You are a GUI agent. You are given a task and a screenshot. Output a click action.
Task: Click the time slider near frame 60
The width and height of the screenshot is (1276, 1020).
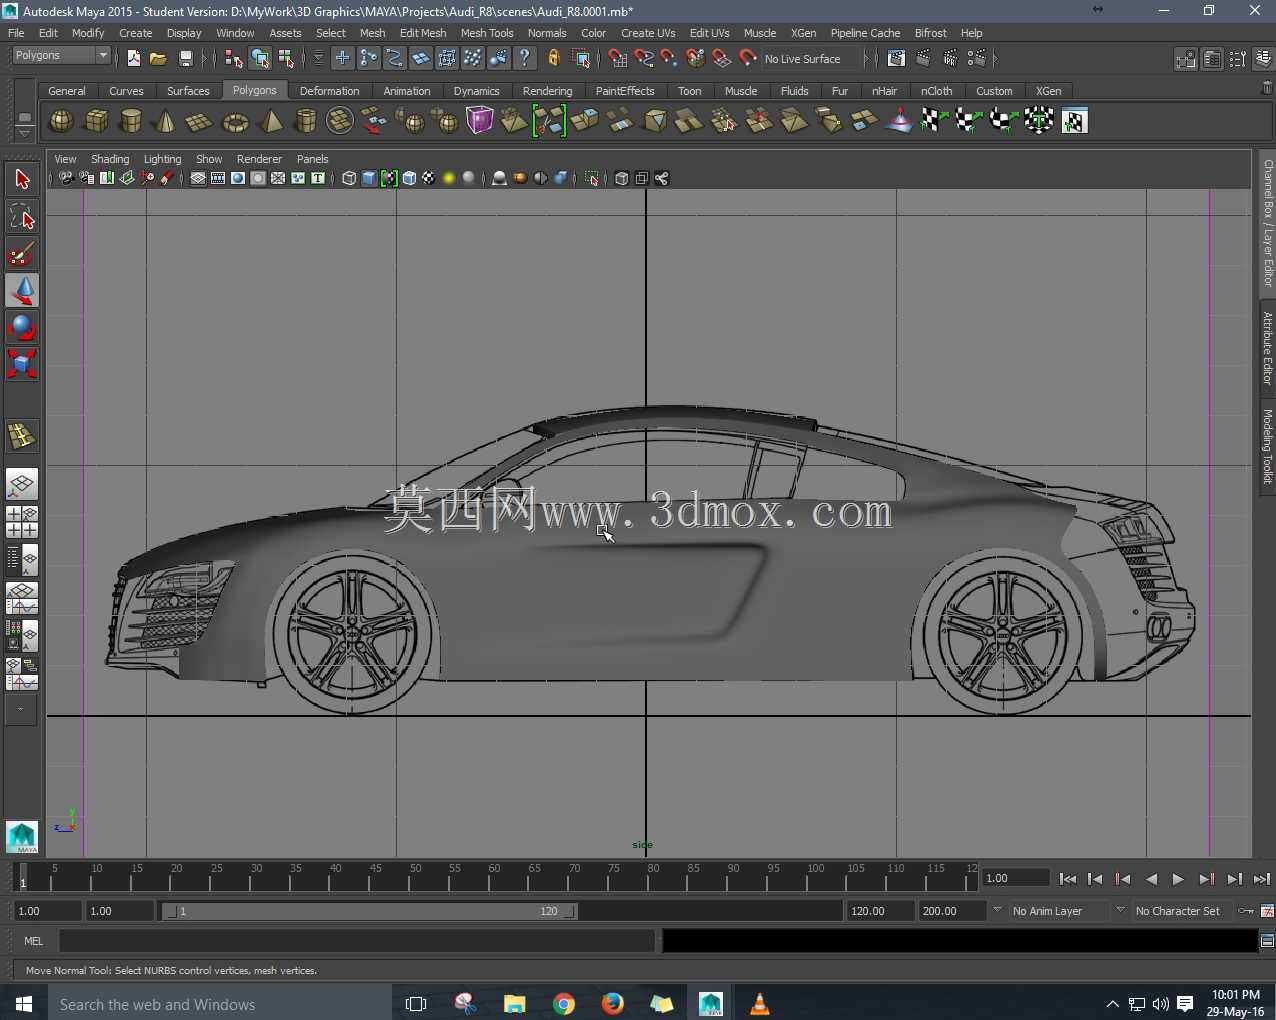[x=494, y=878]
